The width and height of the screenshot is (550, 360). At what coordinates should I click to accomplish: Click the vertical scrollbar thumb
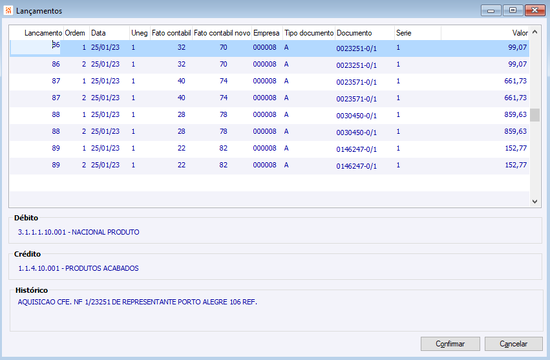[x=535, y=115]
